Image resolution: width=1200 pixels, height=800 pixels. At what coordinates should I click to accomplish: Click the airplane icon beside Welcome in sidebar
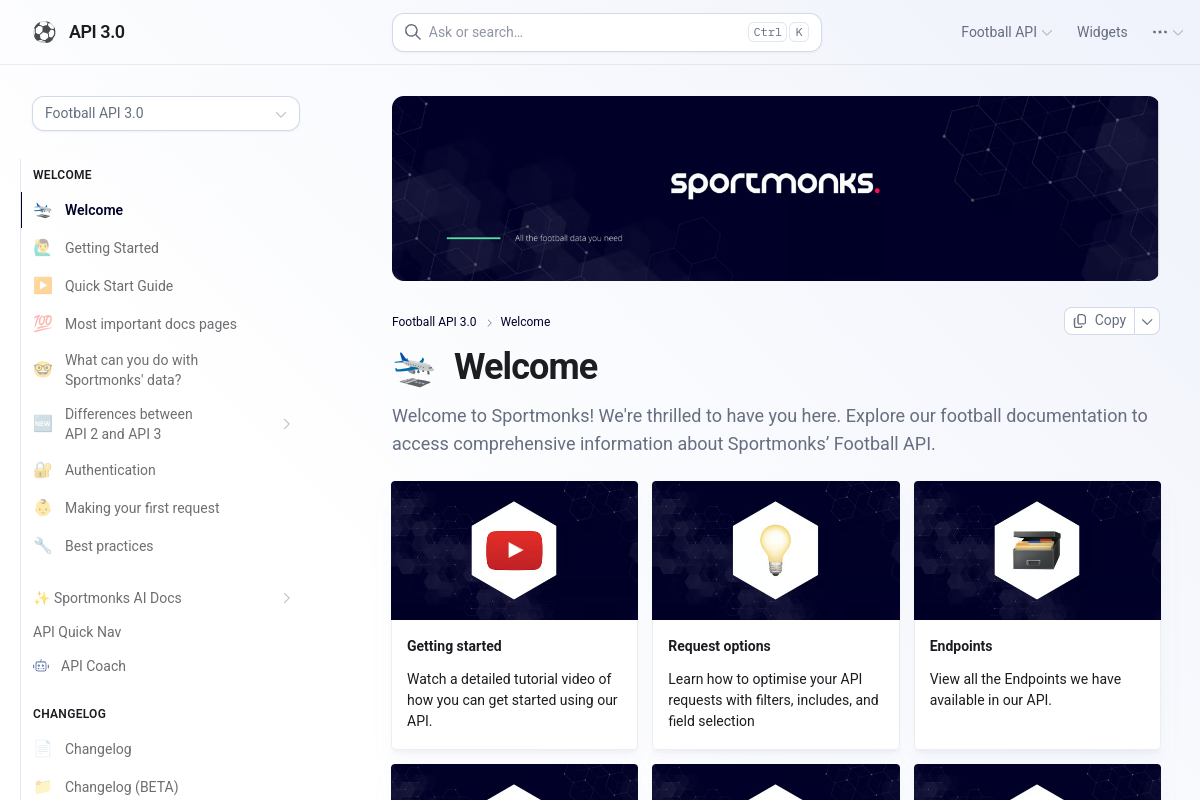(42, 210)
